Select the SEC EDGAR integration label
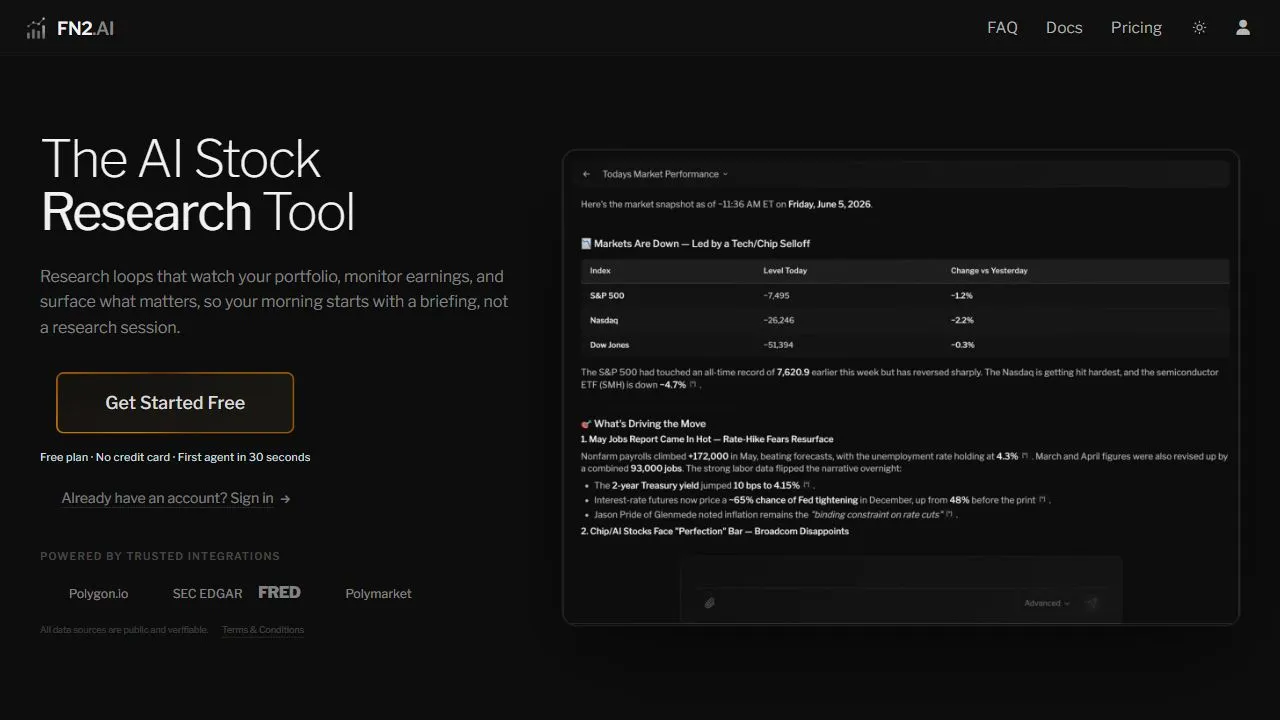 207,593
